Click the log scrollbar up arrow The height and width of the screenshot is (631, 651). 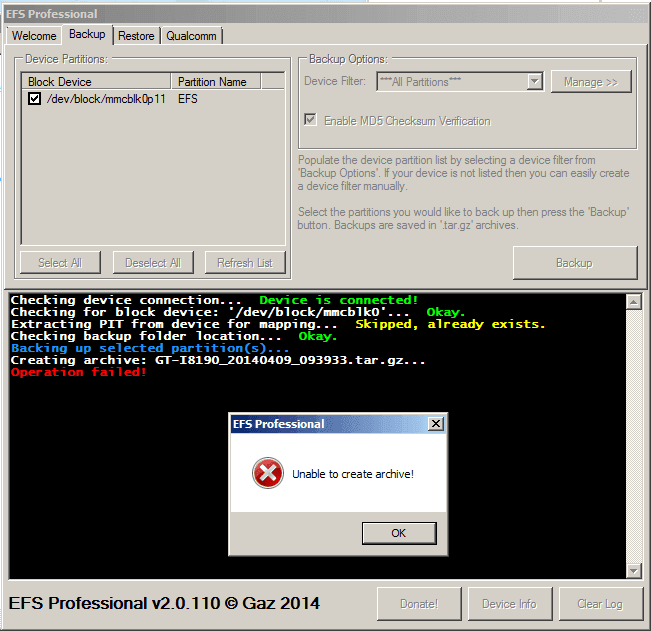point(634,301)
